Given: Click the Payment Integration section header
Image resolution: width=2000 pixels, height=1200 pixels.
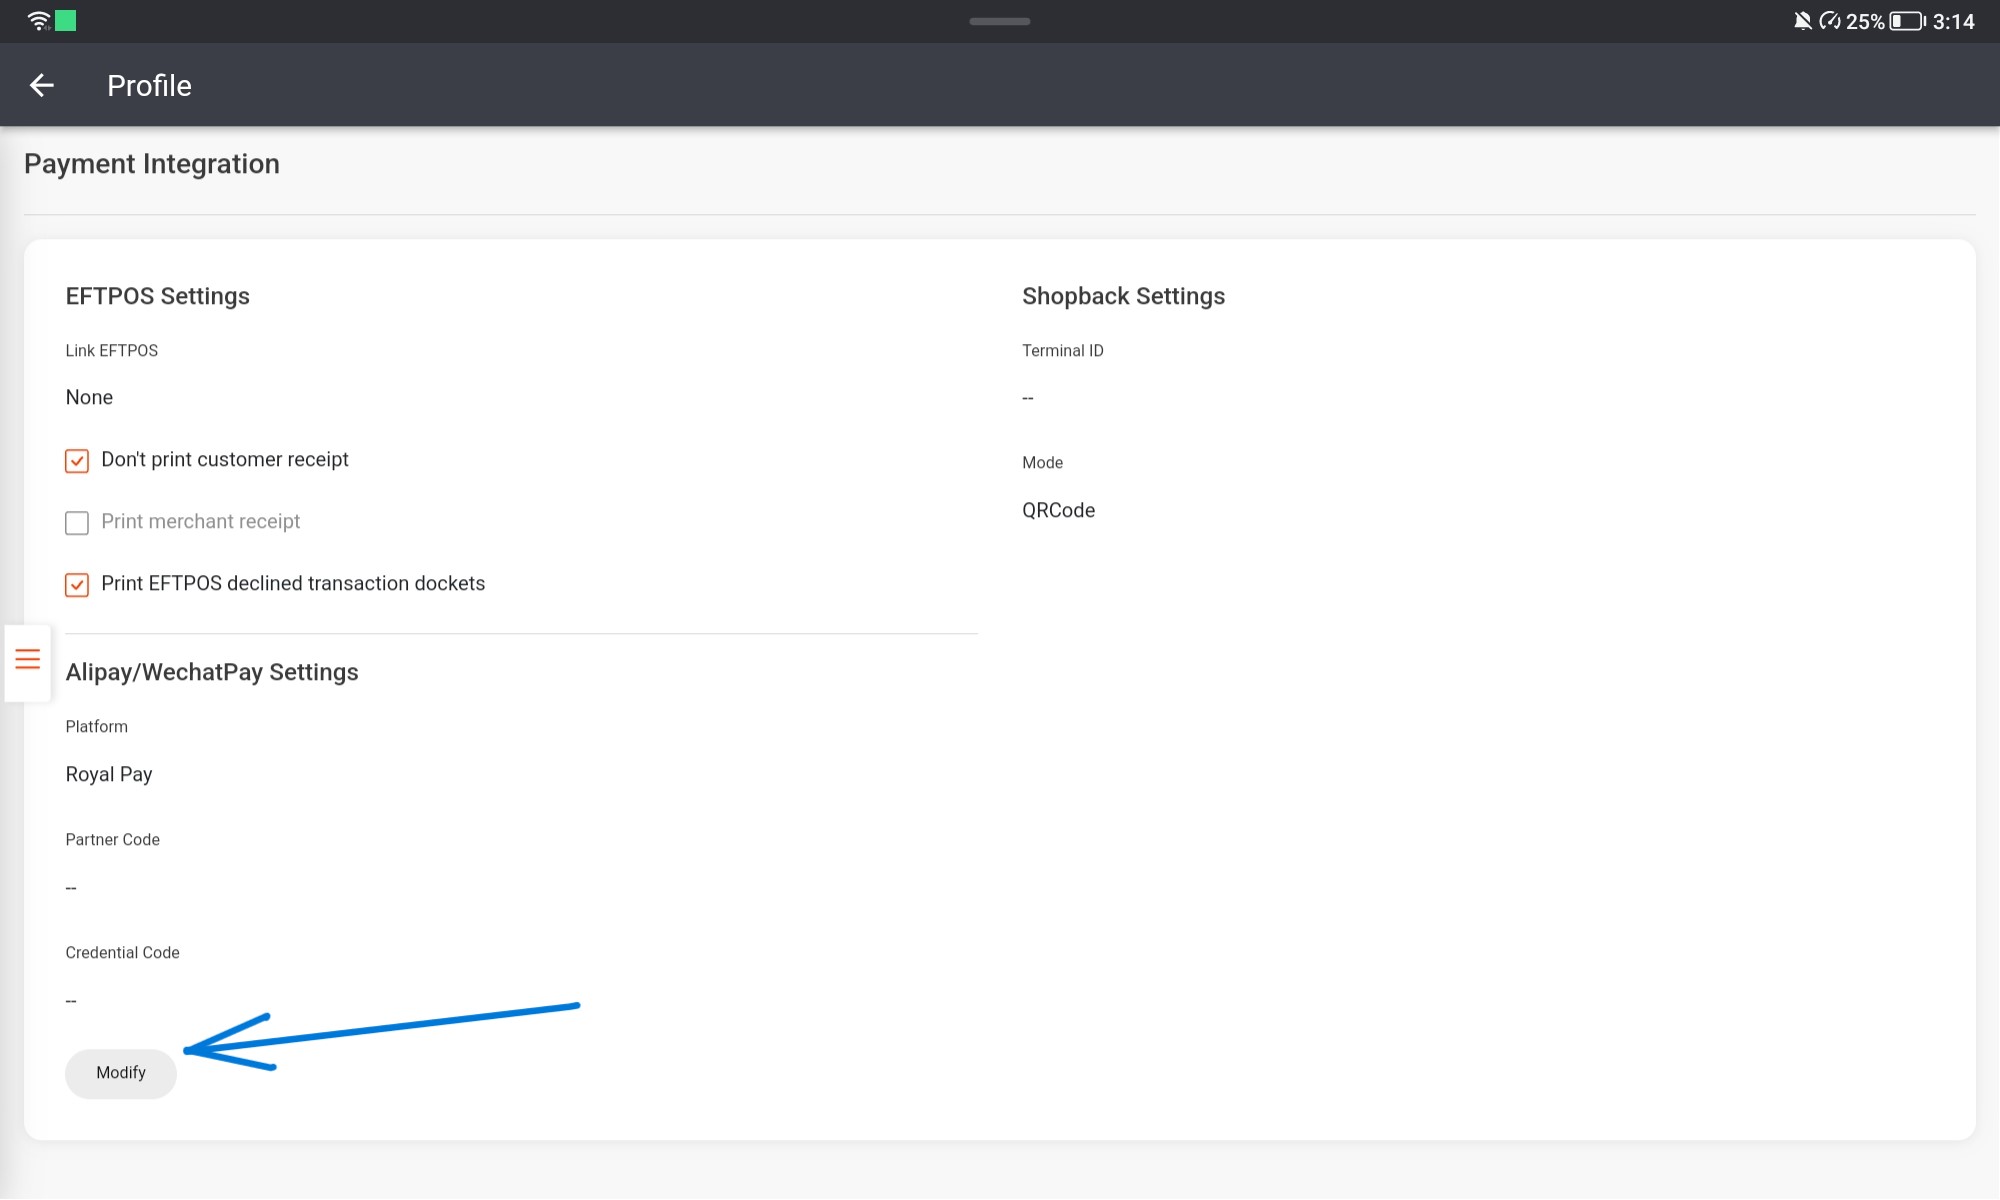Looking at the screenshot, I should tap(152, 163).
